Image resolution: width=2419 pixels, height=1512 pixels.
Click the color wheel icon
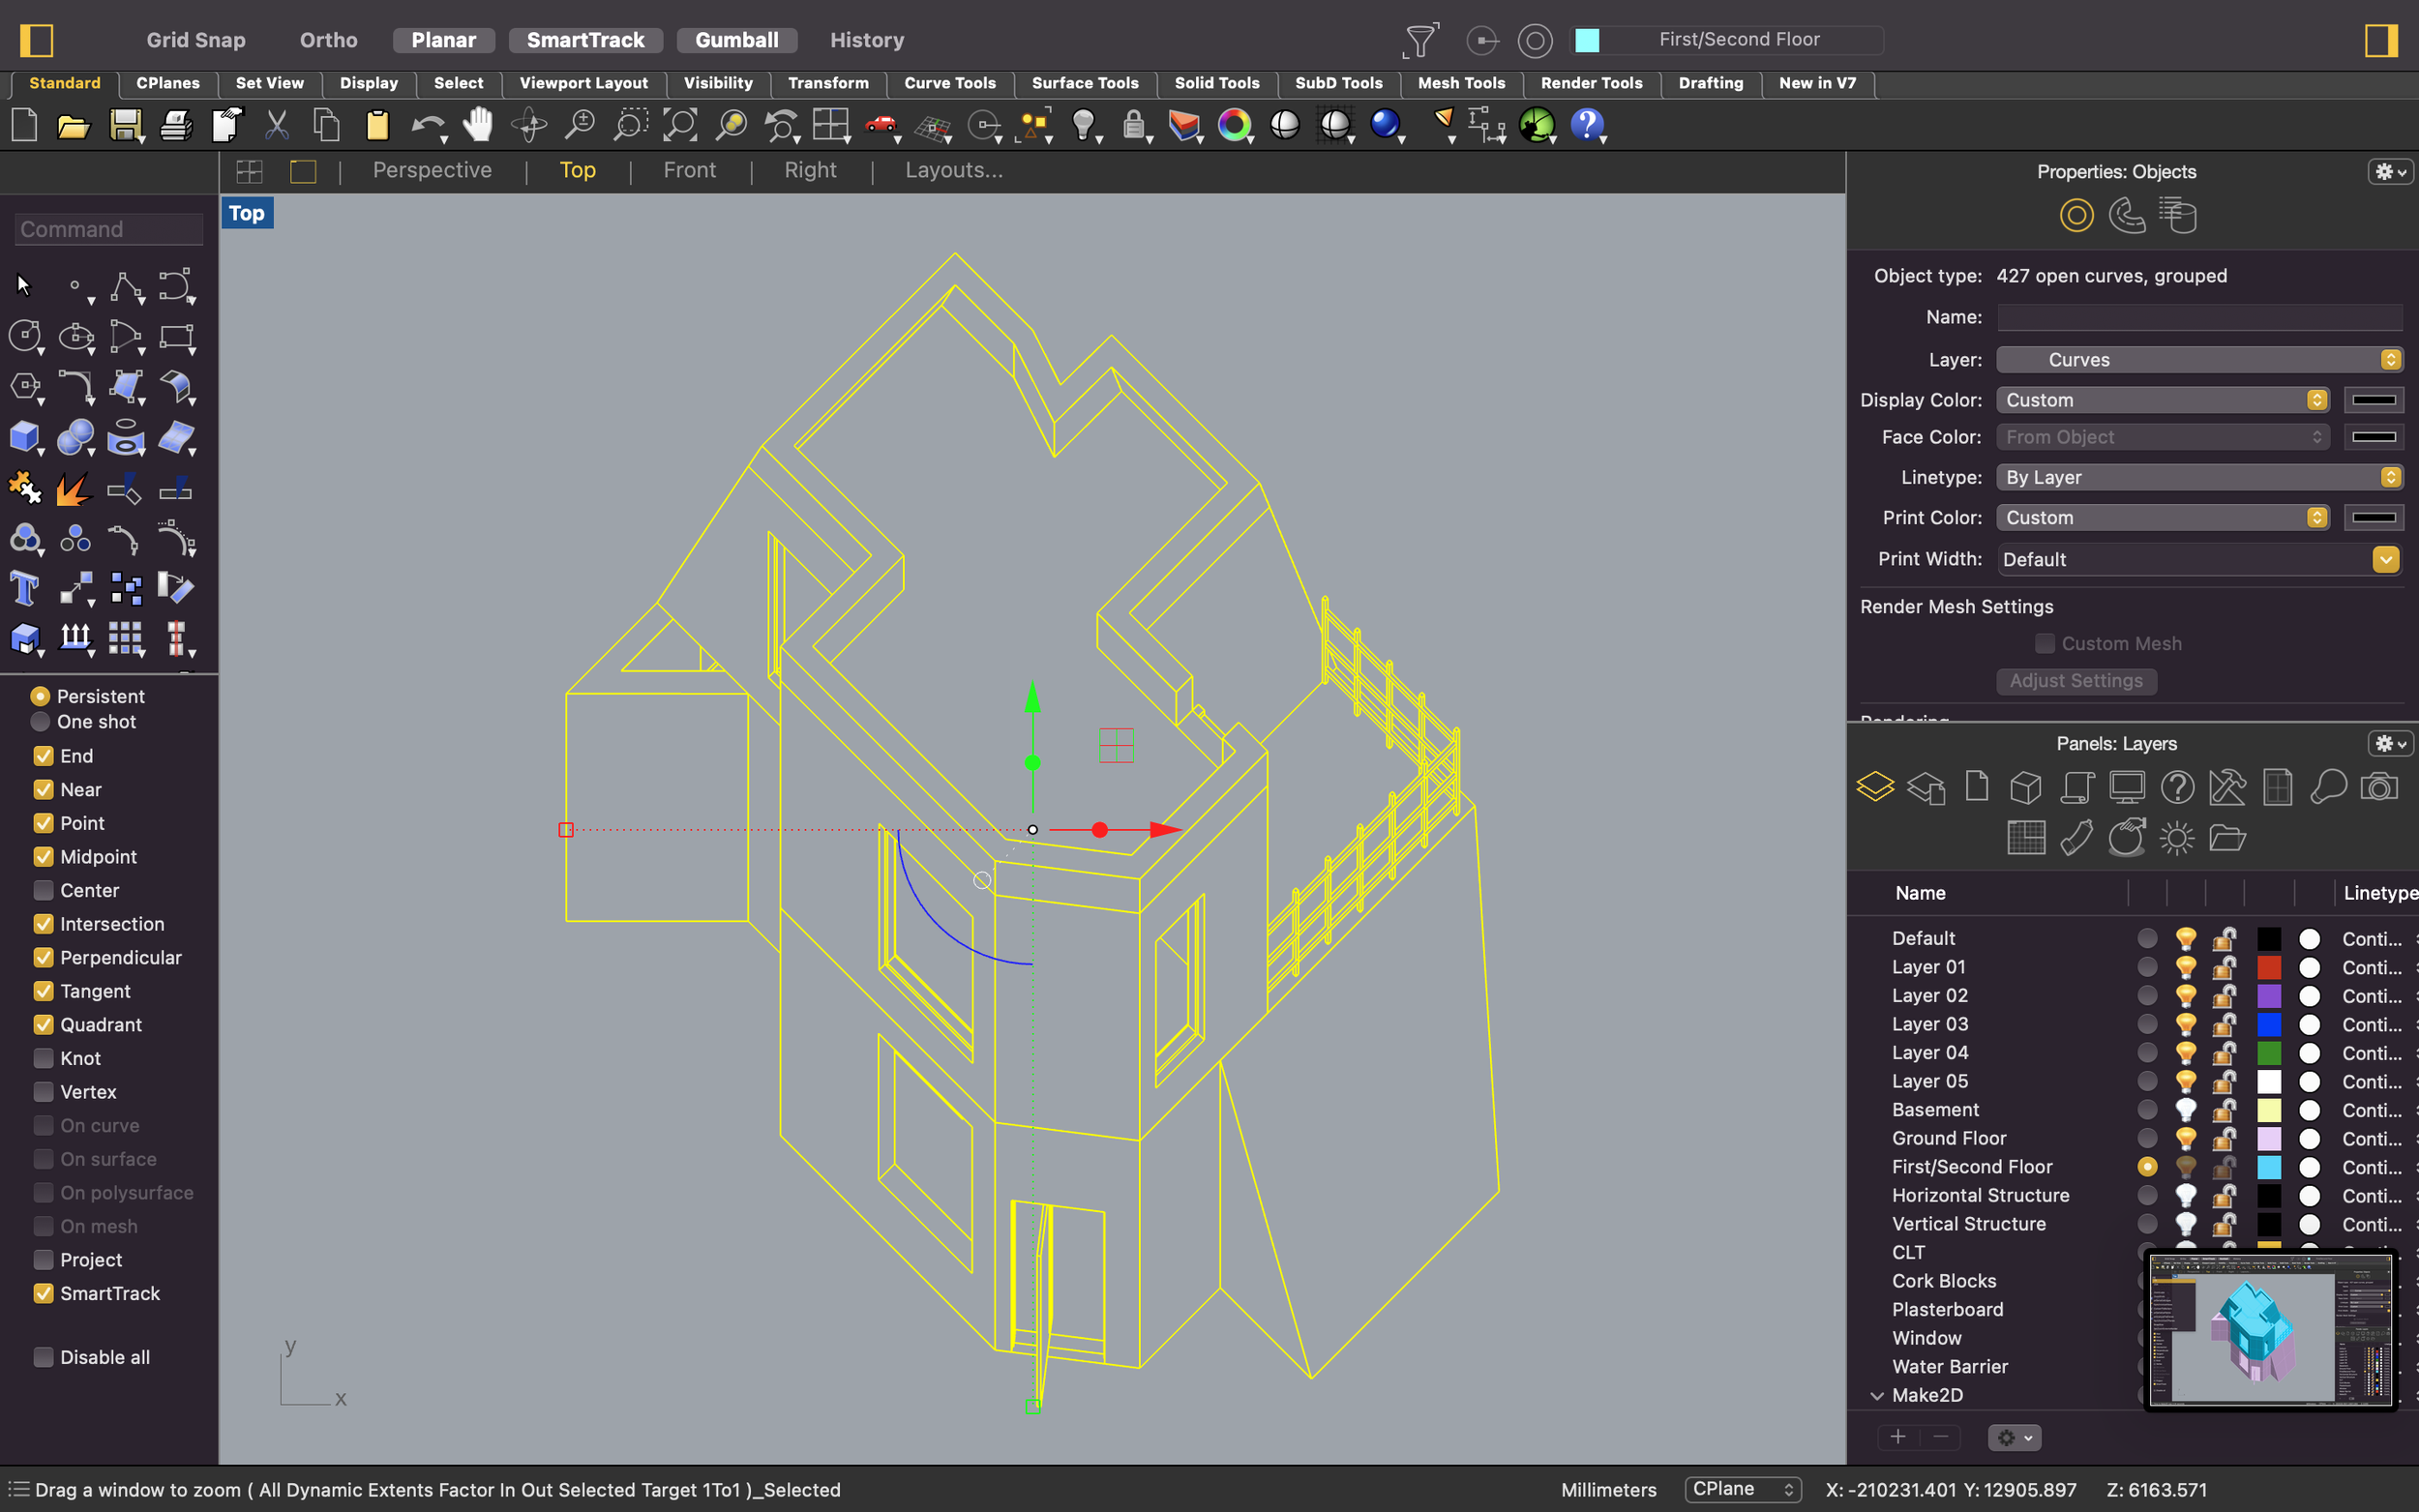[1234, 126]
